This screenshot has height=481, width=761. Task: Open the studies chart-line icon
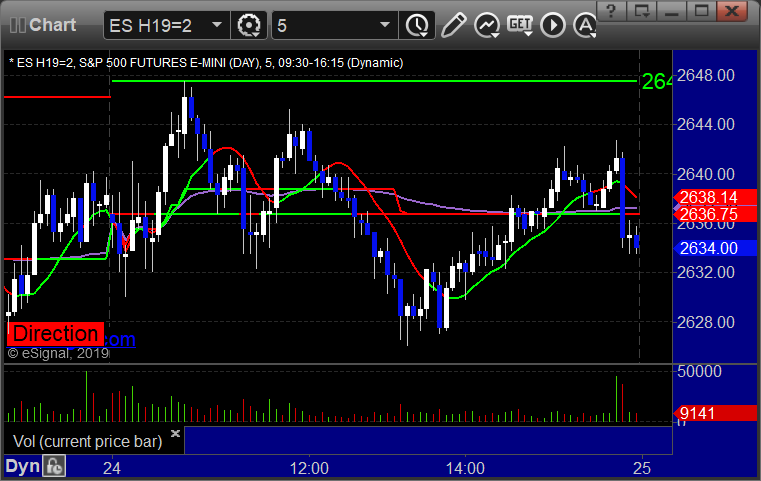(487, 25)
